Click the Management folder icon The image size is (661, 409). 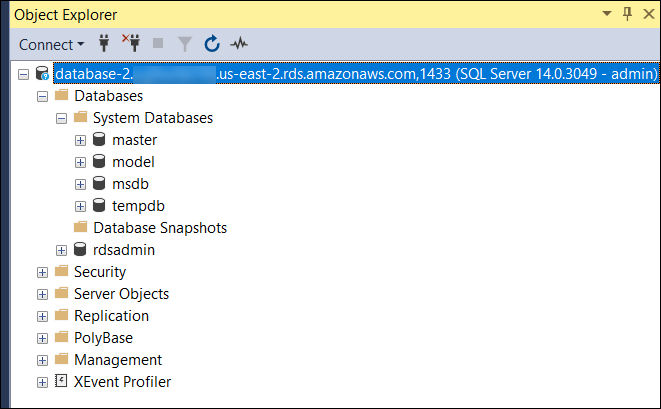pyautogui.click(x=62, y=359)
